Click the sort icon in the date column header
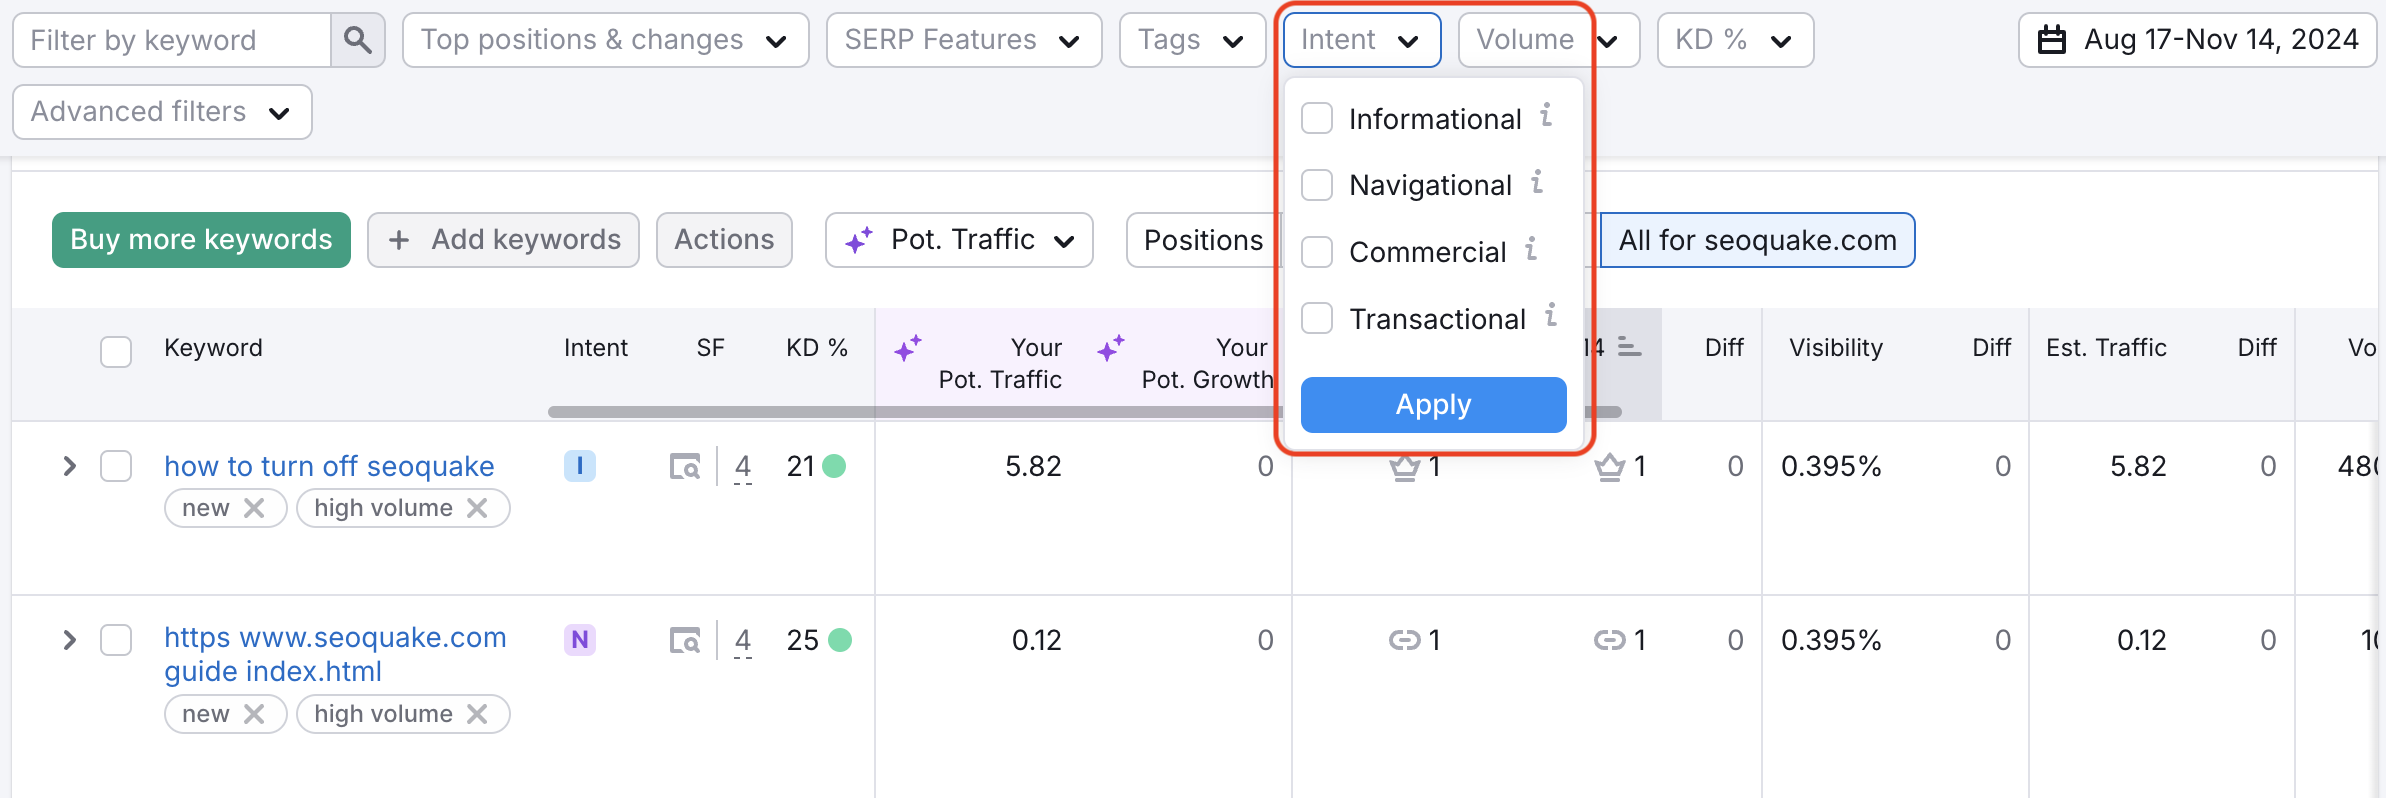 pyautogui.click(x=1629, y=347)
